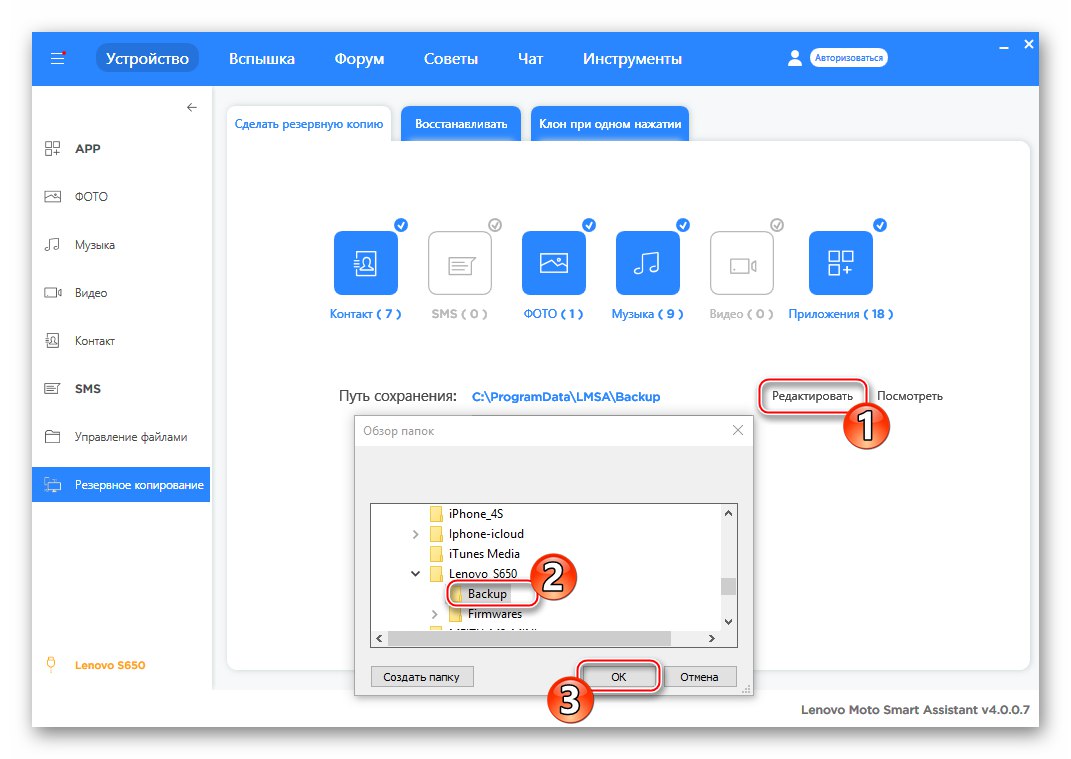Expand the Firmwares tree node
This screenshot has width=1071, height=759.
click(x=434, y=614)
